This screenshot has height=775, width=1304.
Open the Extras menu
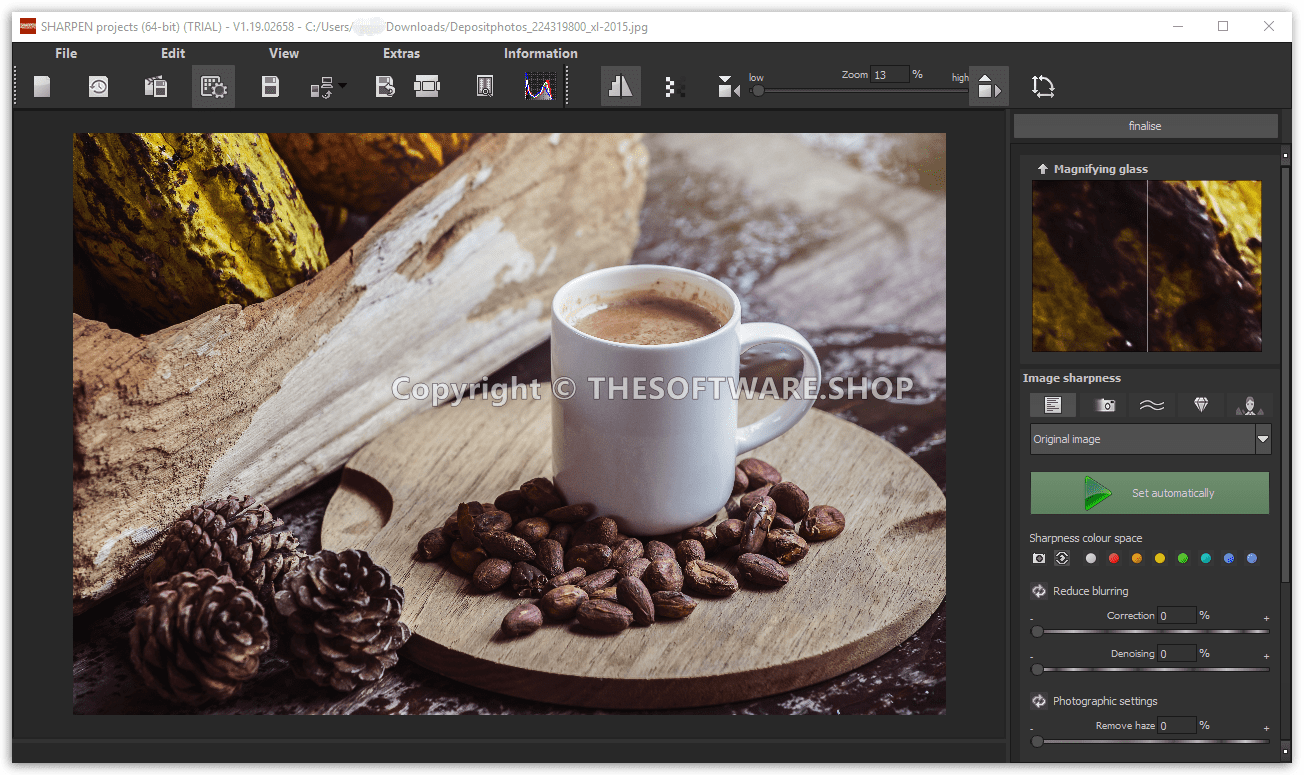click(401, 53)
